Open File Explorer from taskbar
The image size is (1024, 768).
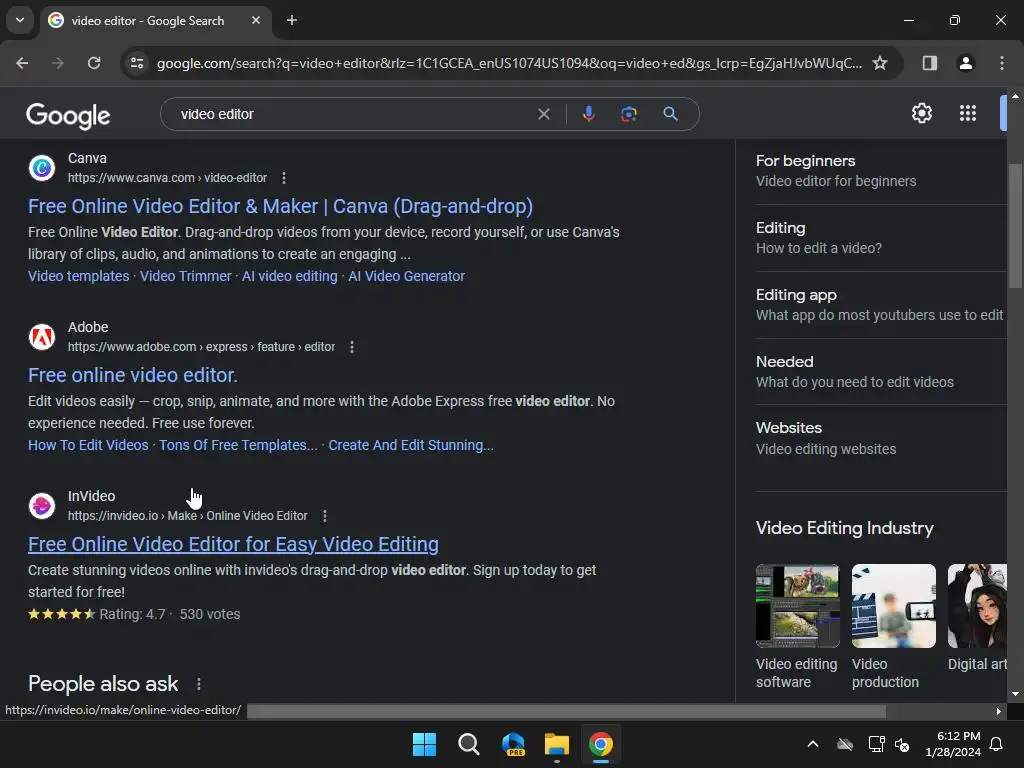556,744
